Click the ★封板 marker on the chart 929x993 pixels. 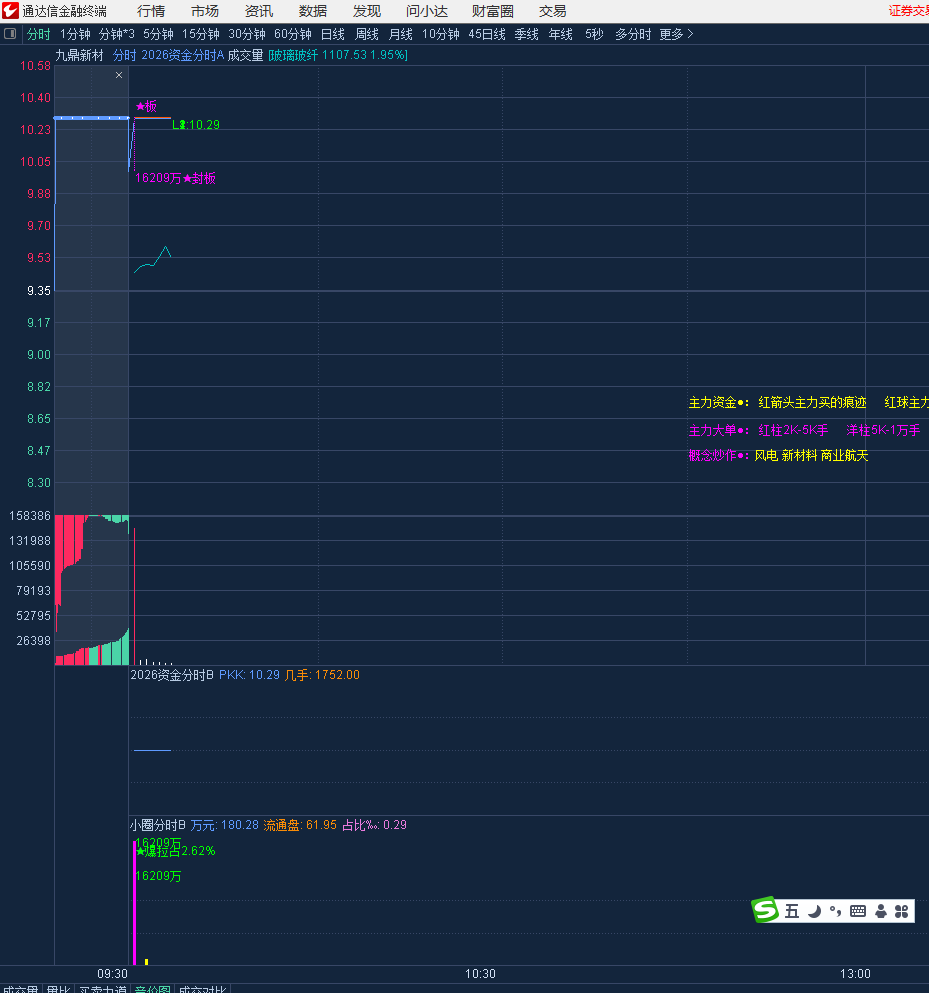pos(199,178)
